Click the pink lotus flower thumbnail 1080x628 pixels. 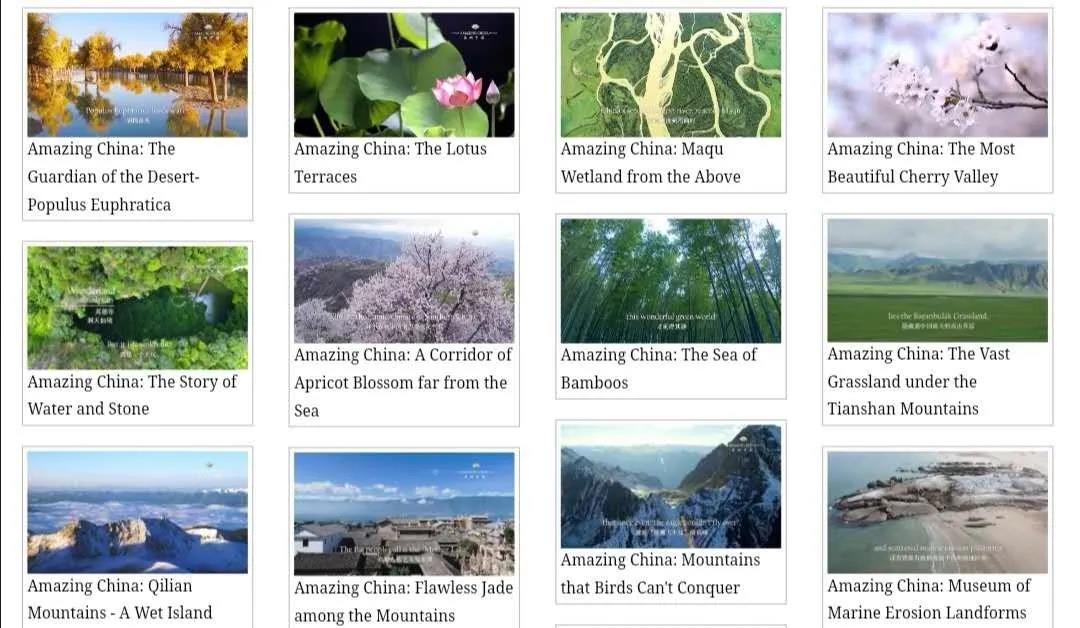404,74
